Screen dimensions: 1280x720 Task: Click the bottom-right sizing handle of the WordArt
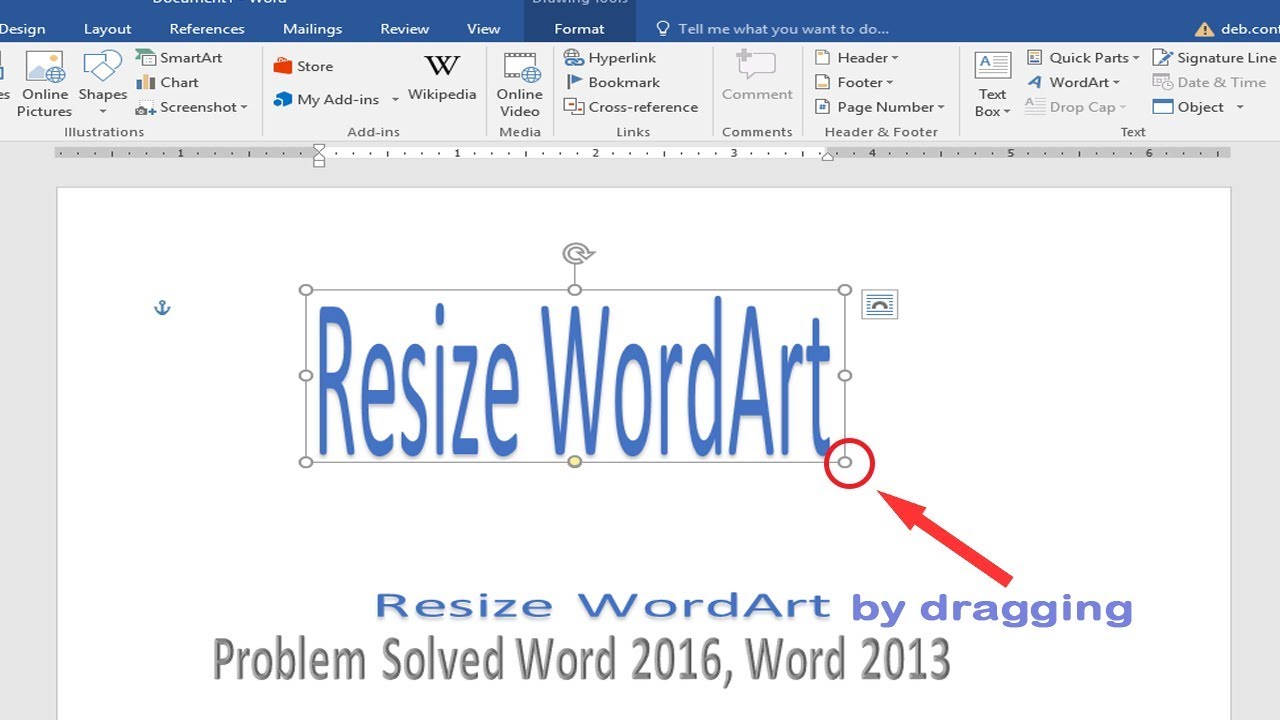click(x=845, y=462)
